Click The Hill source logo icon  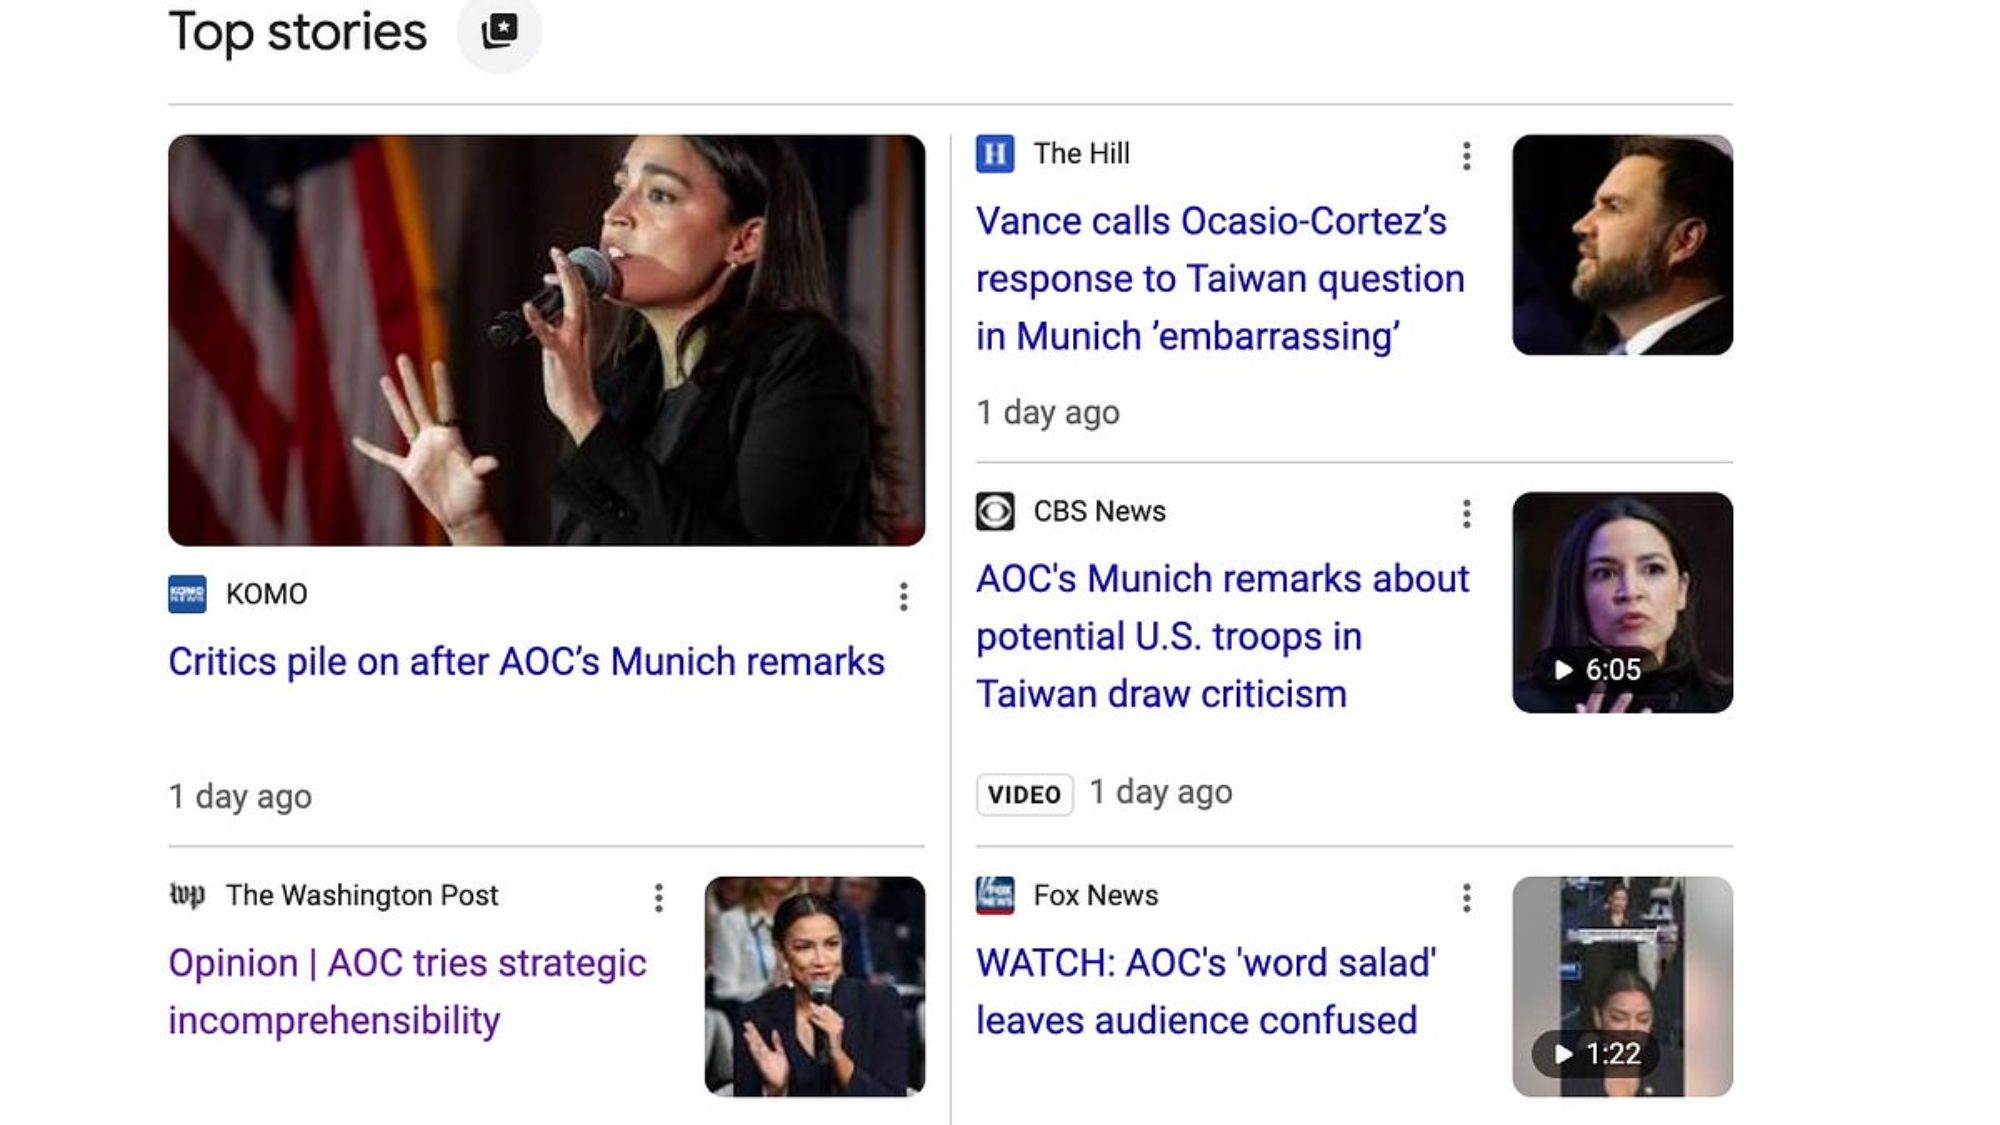[x=995, y=154]
